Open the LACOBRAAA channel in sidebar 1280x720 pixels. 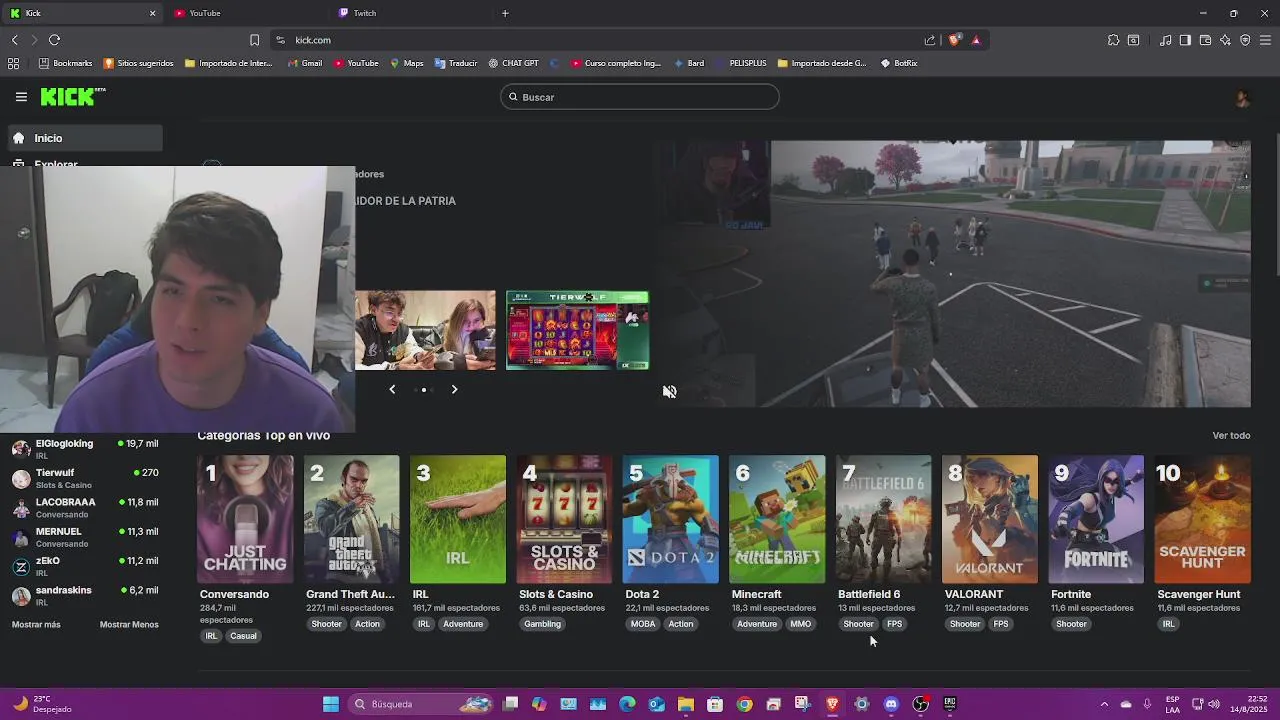pyautogui.click(x=85, y=508)
